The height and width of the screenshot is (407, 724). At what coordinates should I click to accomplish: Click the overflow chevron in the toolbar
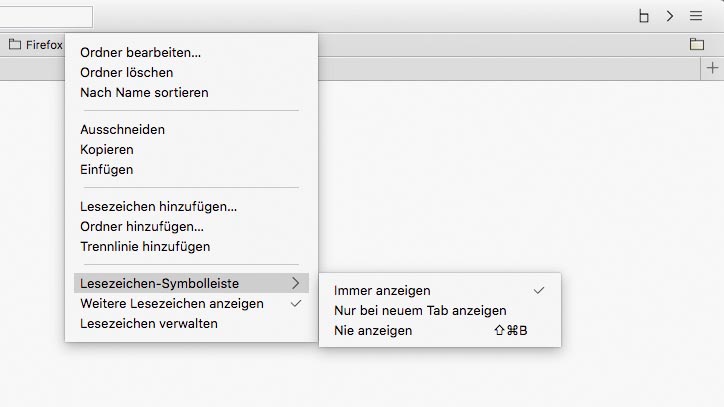[670, 16]
